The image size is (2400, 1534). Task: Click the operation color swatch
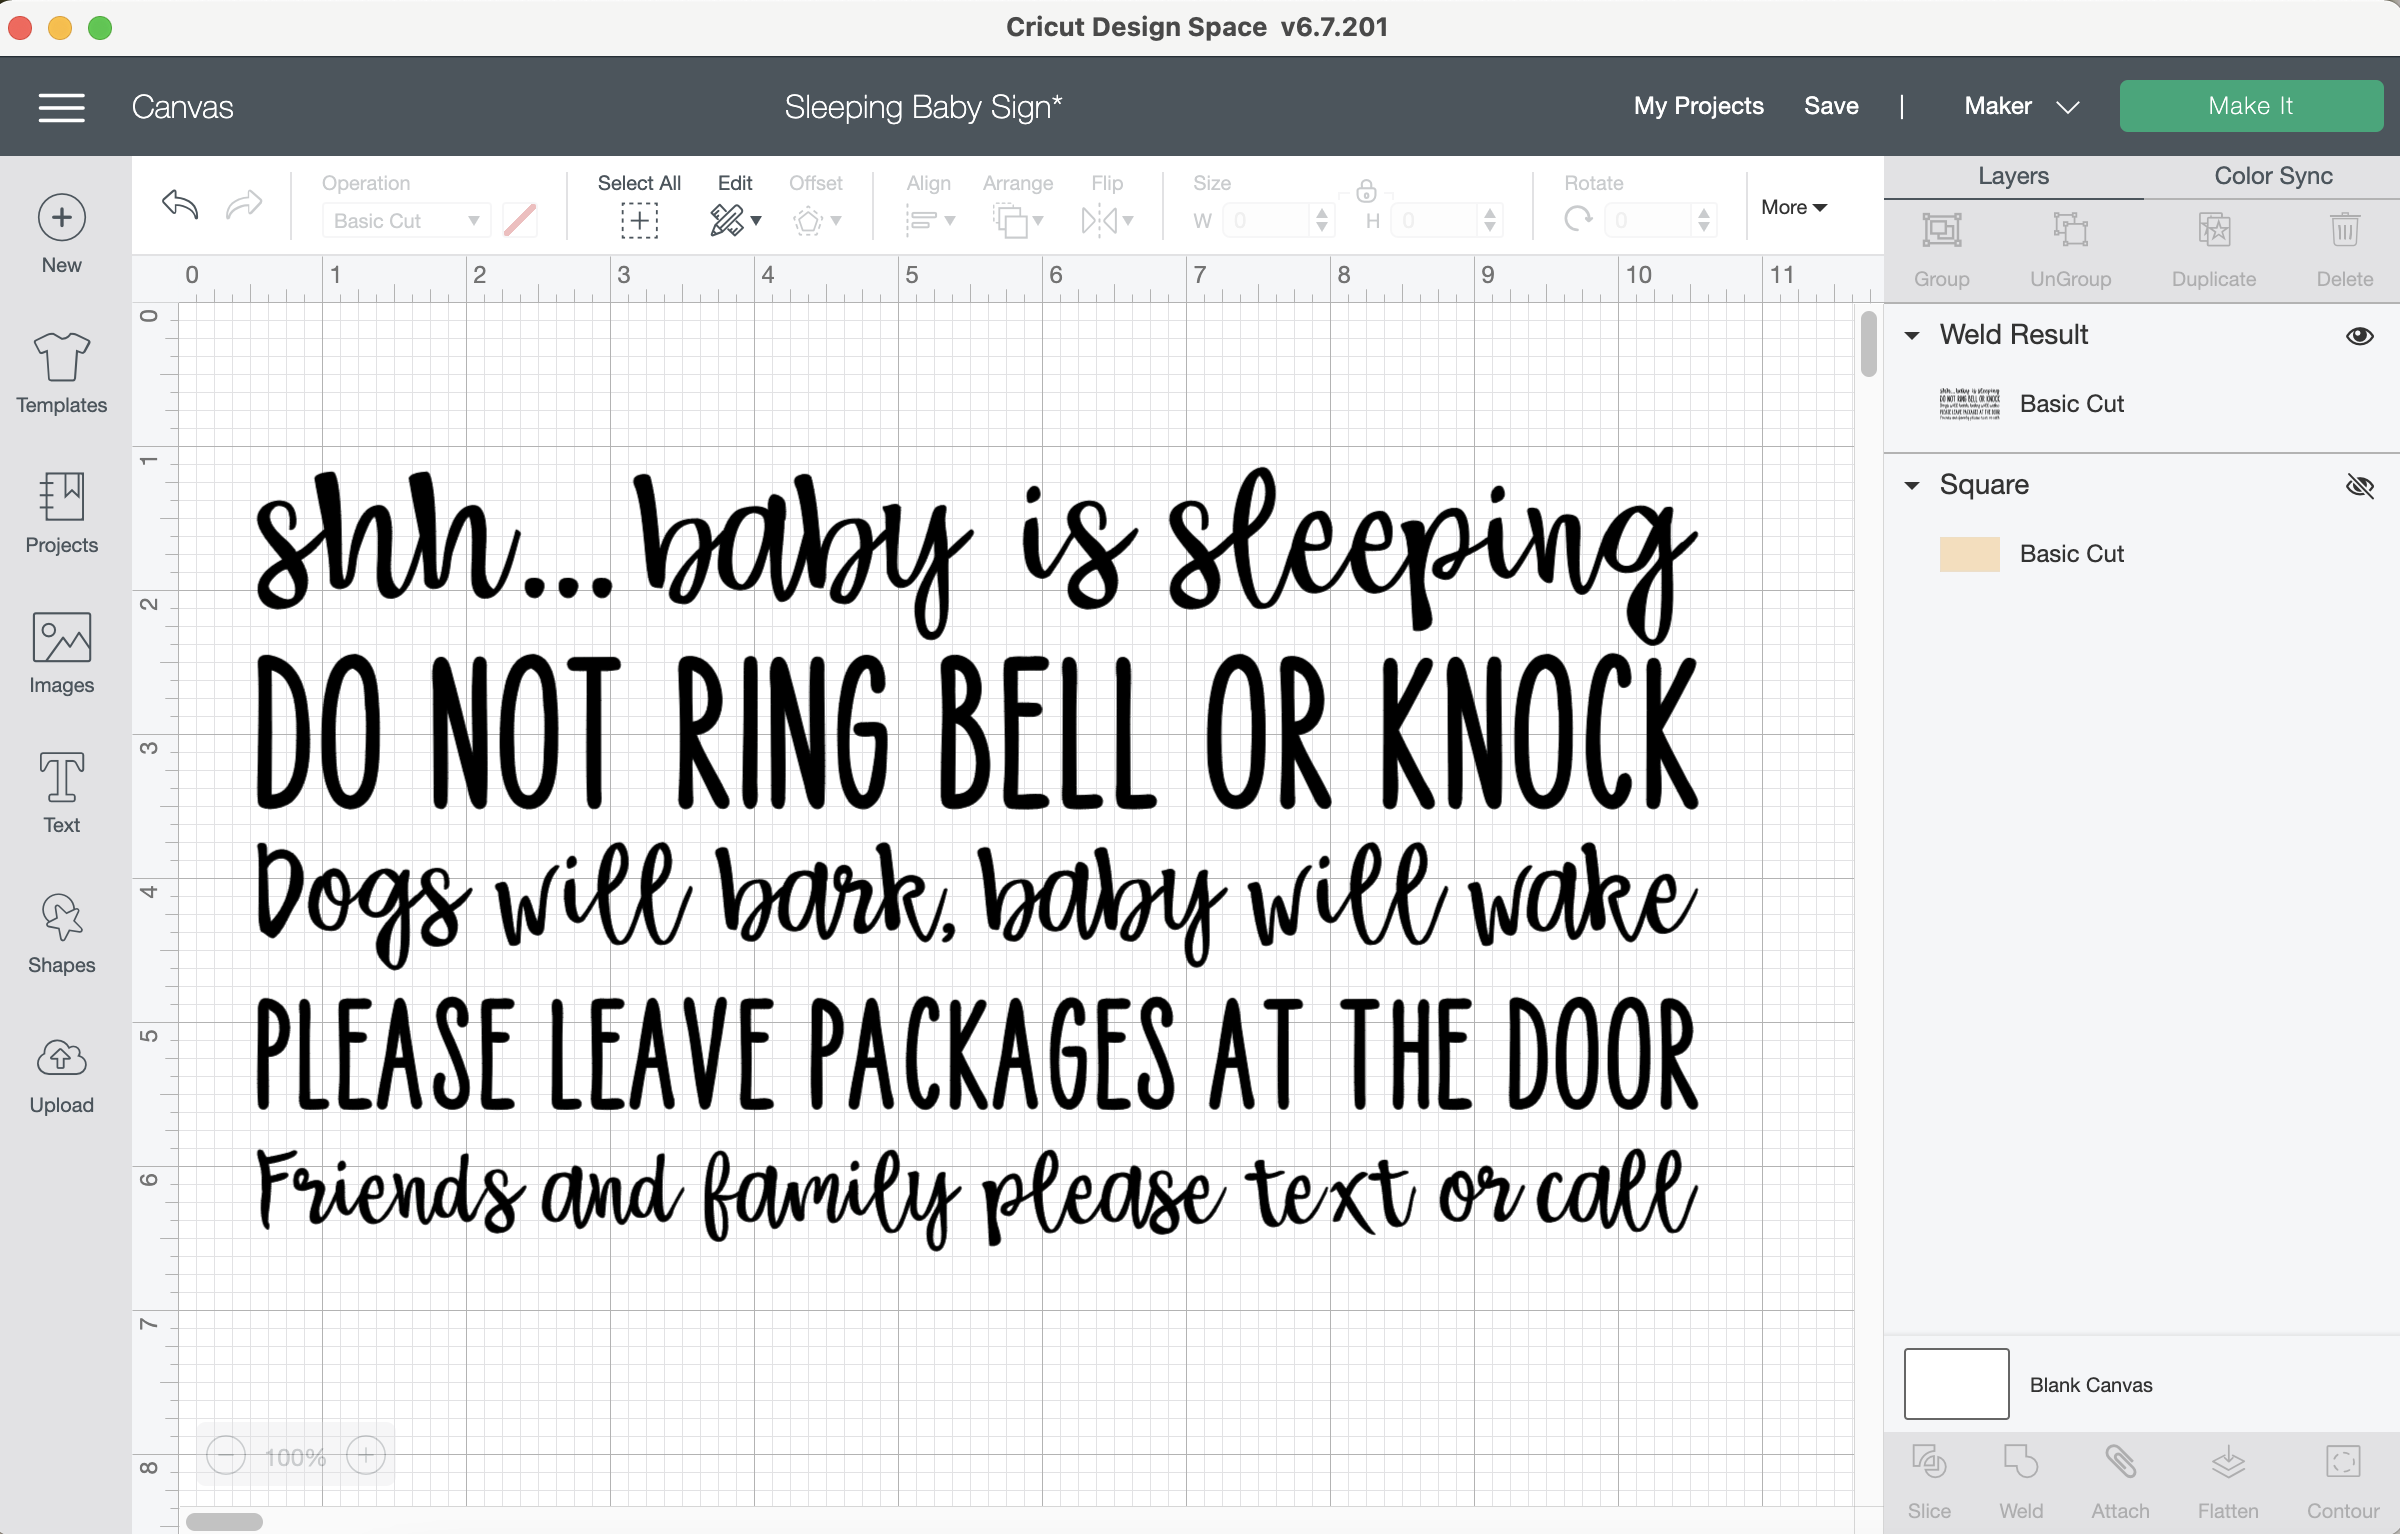(520, 220)
